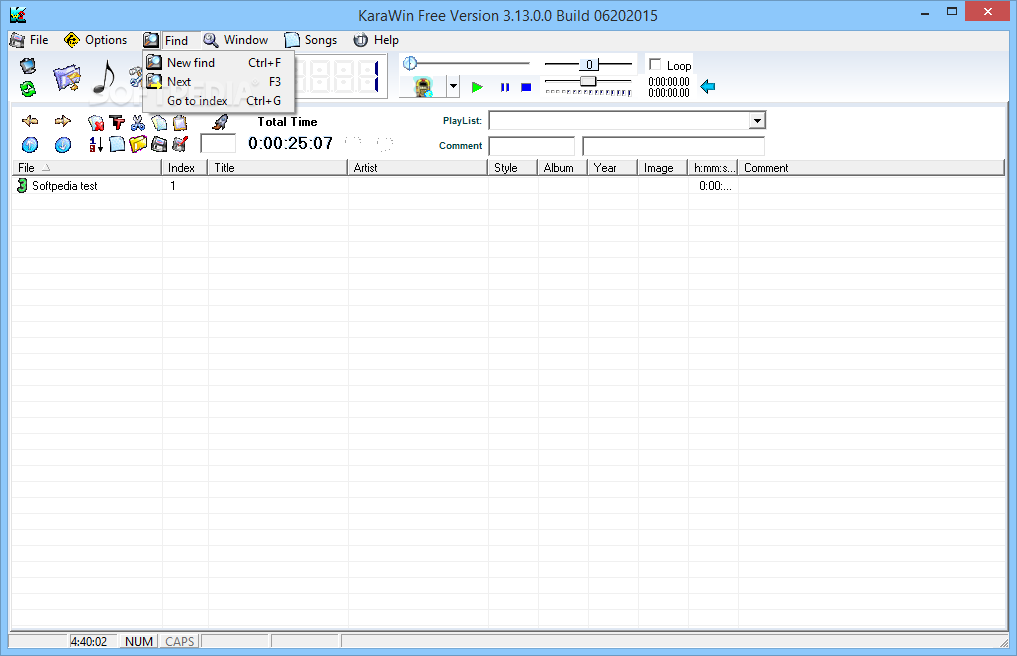This screenshot has height=656, width=1017.
Task: Click the copy pages icon
Action: pyautogui.click(x=159, y=122)
